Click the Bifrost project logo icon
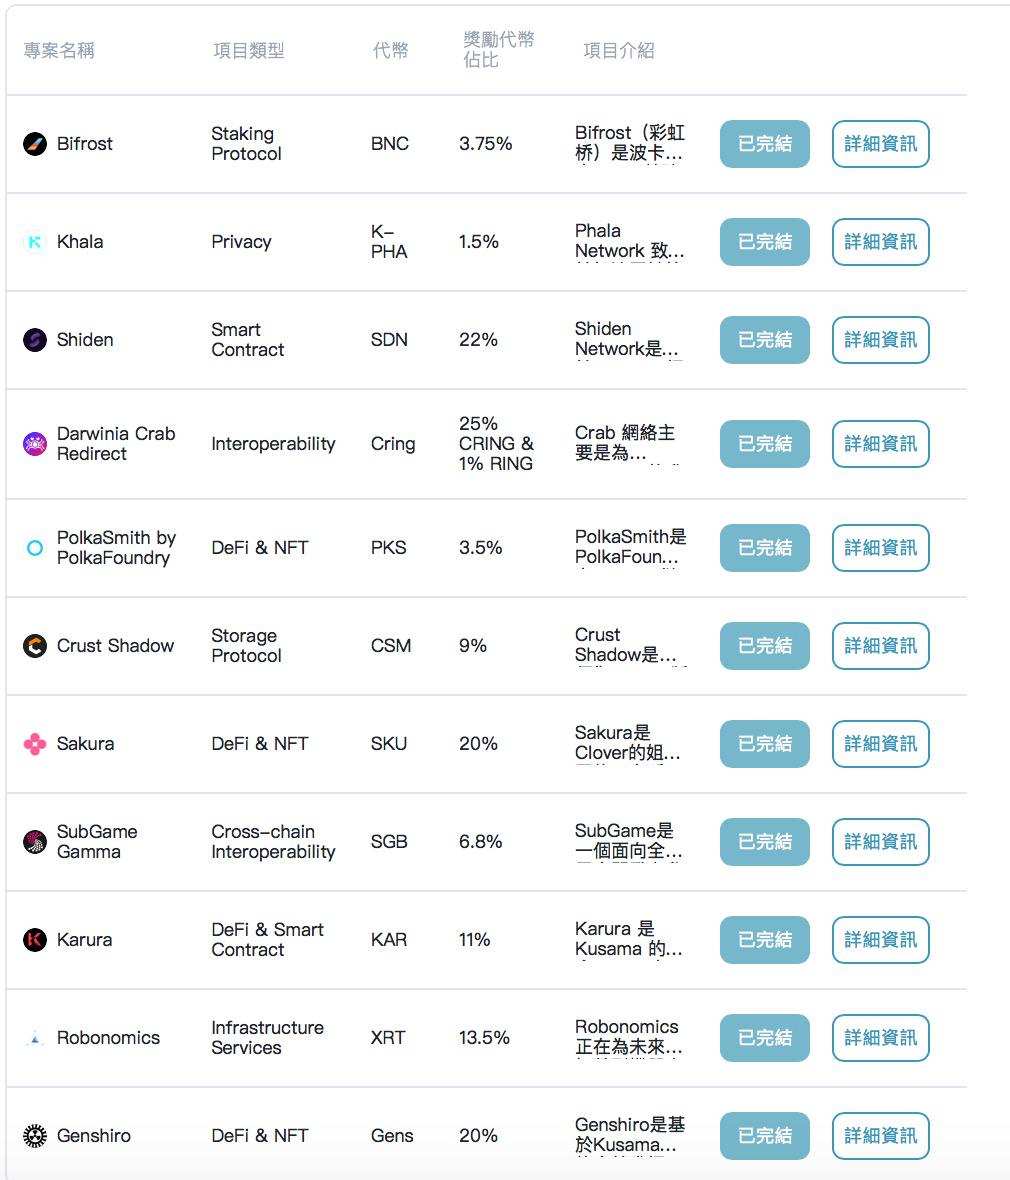Image resolution: width=1010 pixels, height=1180 pixels. [35, 144]
